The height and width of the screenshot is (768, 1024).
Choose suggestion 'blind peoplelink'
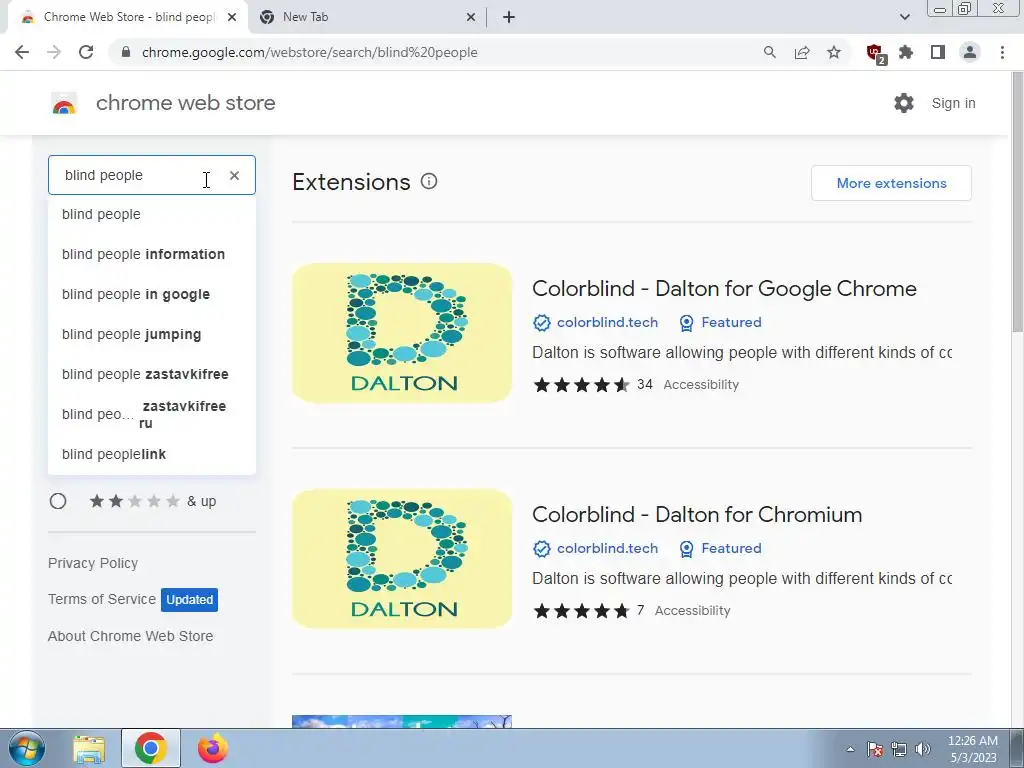pyautogui.click(x=152, y=454)
